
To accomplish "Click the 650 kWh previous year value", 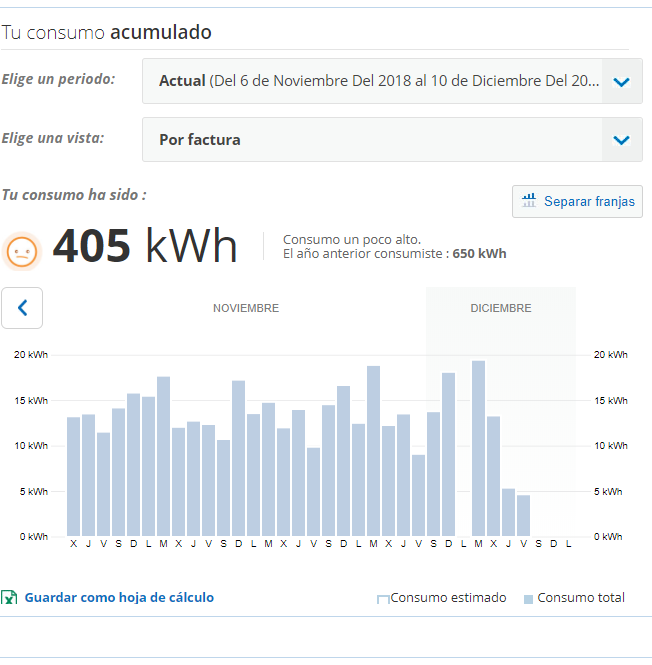I will 479,254.
